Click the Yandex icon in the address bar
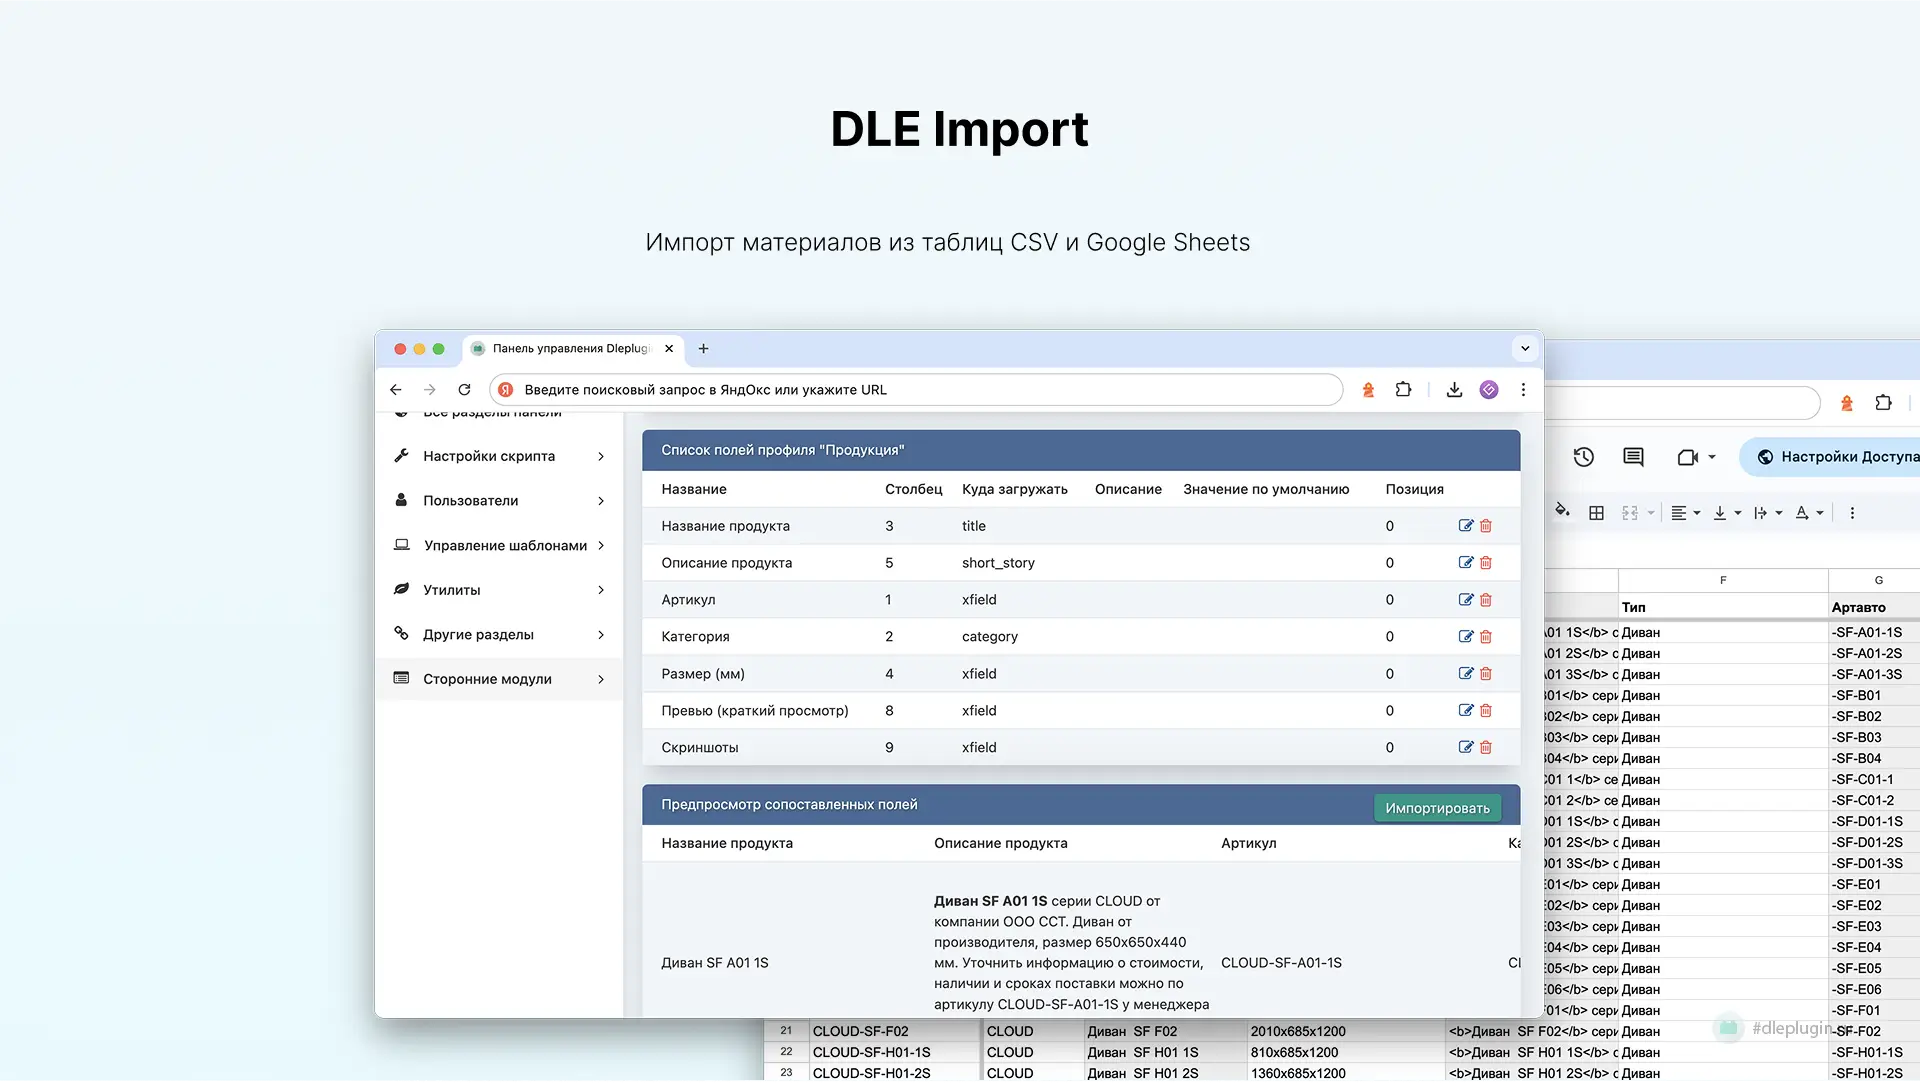Image resolution: width=1920 pixels, height=1089 pixels. (506, 390)
